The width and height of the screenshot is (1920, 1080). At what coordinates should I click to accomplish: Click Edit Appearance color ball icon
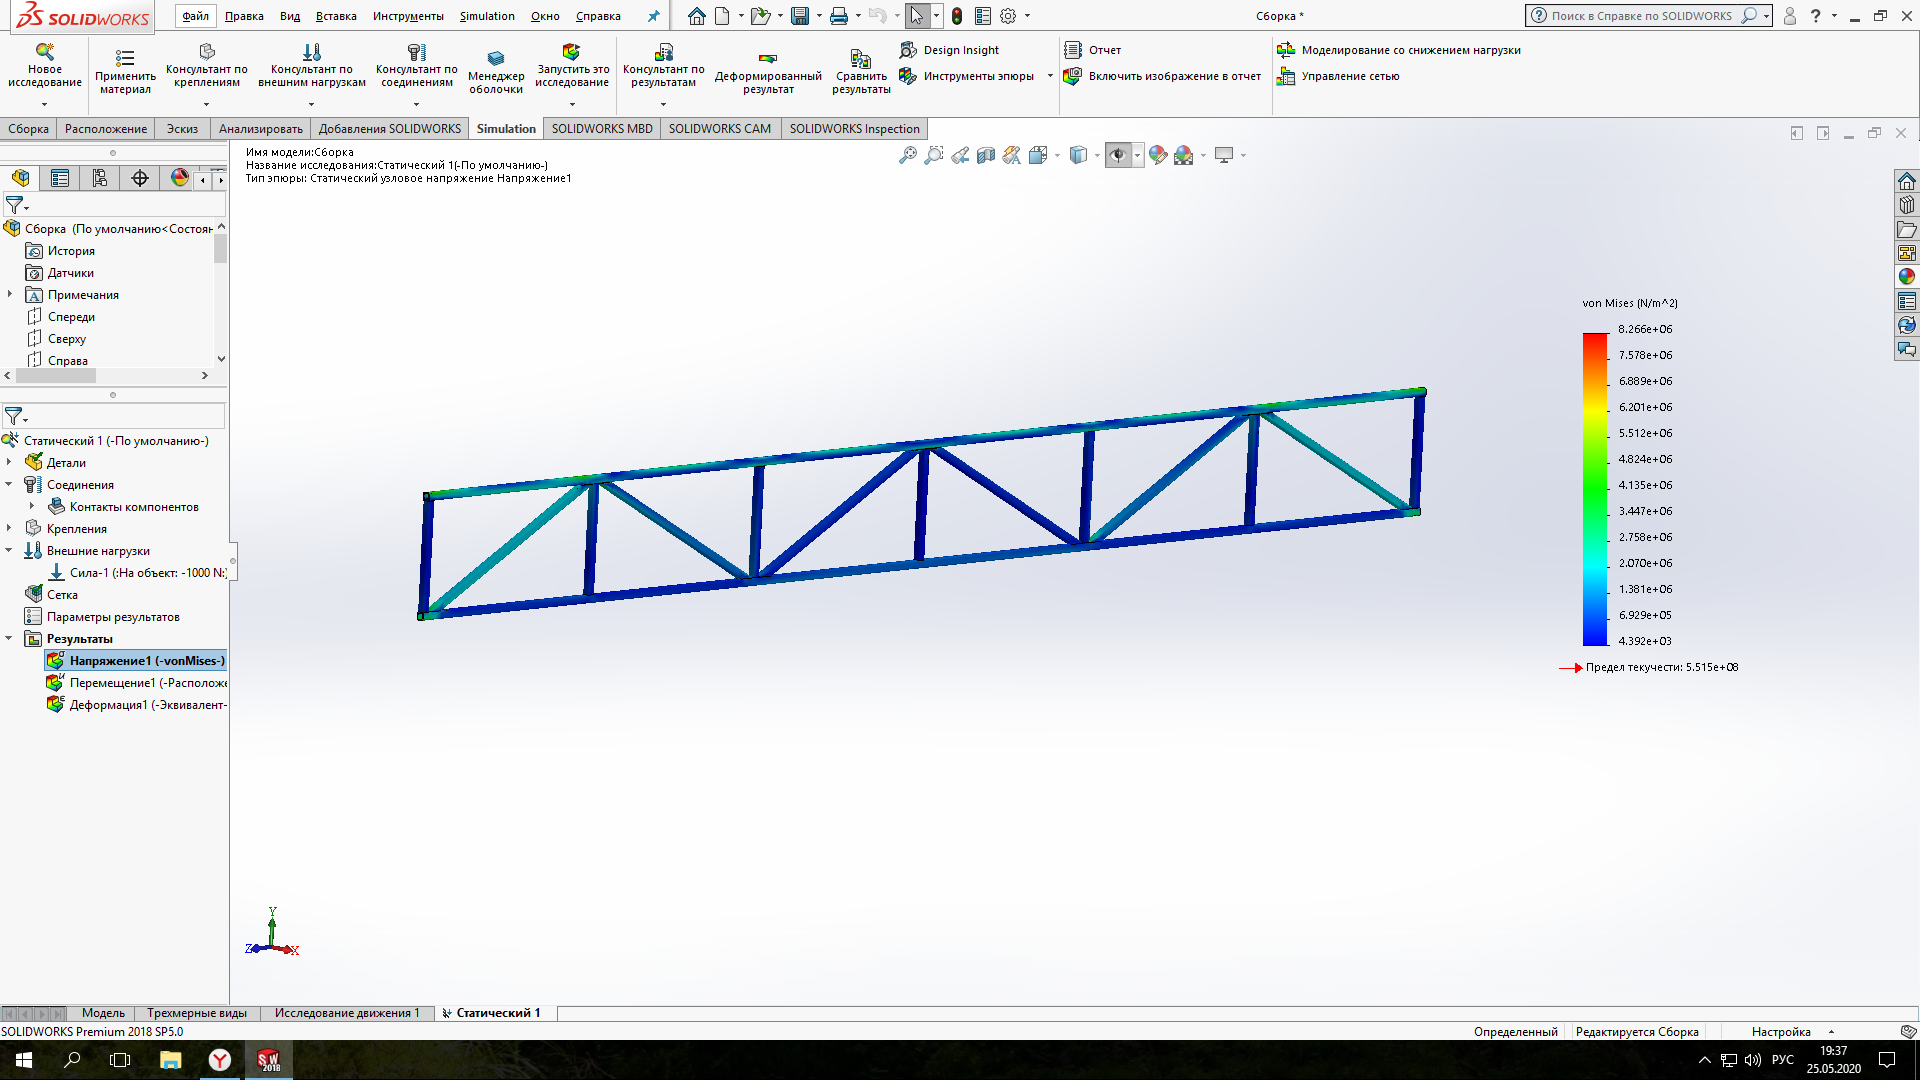(x=1158, y=155)
